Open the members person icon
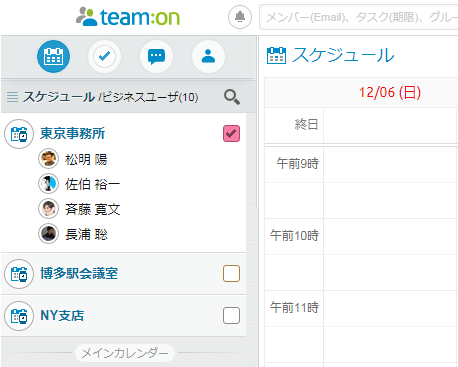The width and height of the screenshot is (458, 367). tap(208, 56)
